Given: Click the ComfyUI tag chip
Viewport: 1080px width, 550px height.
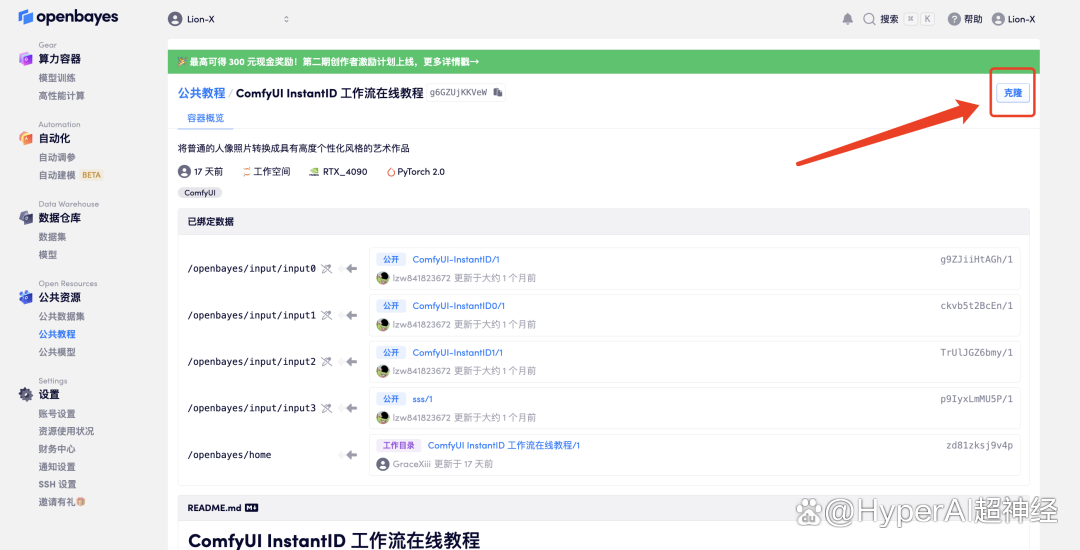Looking at the screenshot, I should pyautogui.click(x=200, y=193).
